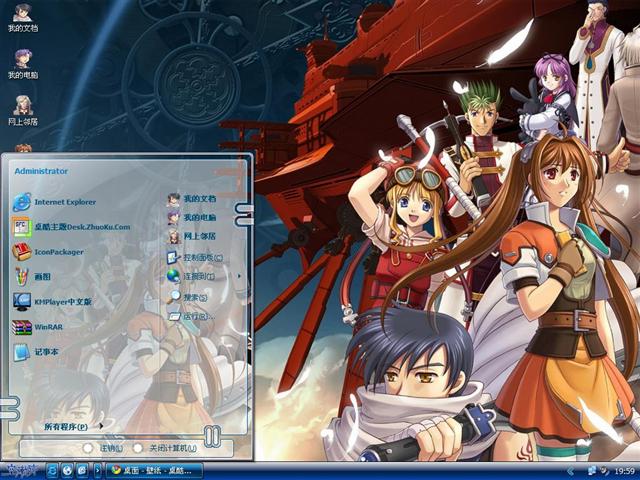The height and width of the screenshot is (480, 640).
Task: Expand the quick launch overflow arrow
Action: [x=97, y=471]
